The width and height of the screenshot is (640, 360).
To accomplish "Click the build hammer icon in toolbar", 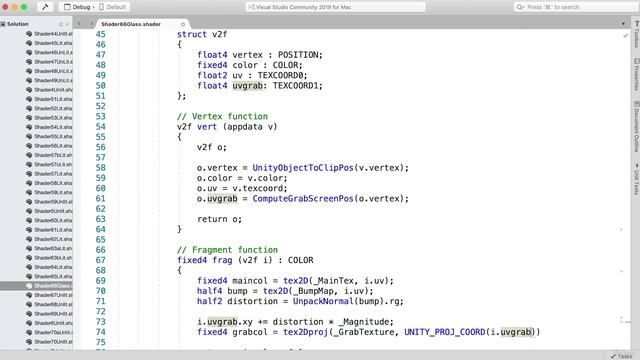I will pos(45,7).
